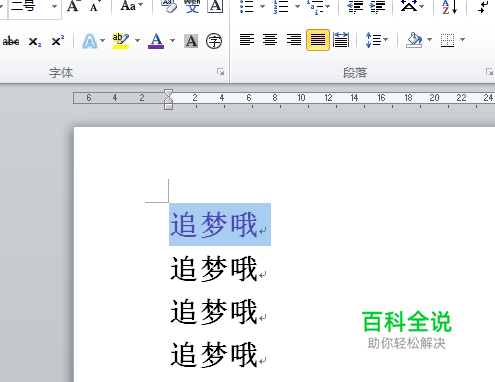Screen dimensions: 495x382
Task: Open the font size dropdown arrow
Action: tap(54, 6)
